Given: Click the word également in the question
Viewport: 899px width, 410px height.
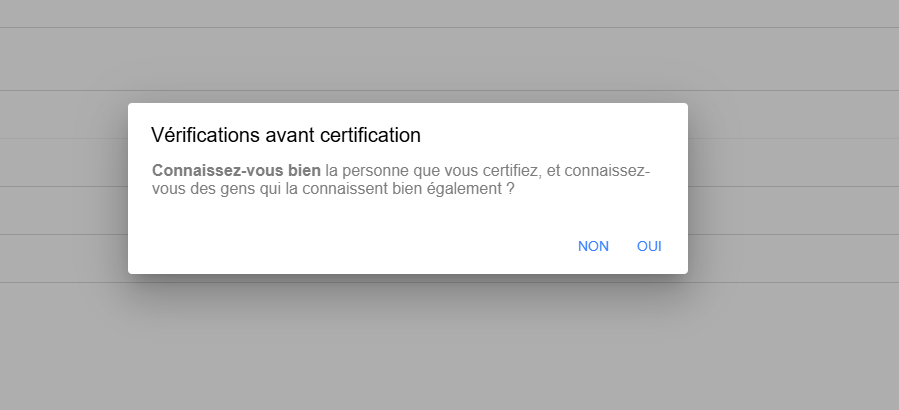Looking at the screenshot, I should coord(464,189).
